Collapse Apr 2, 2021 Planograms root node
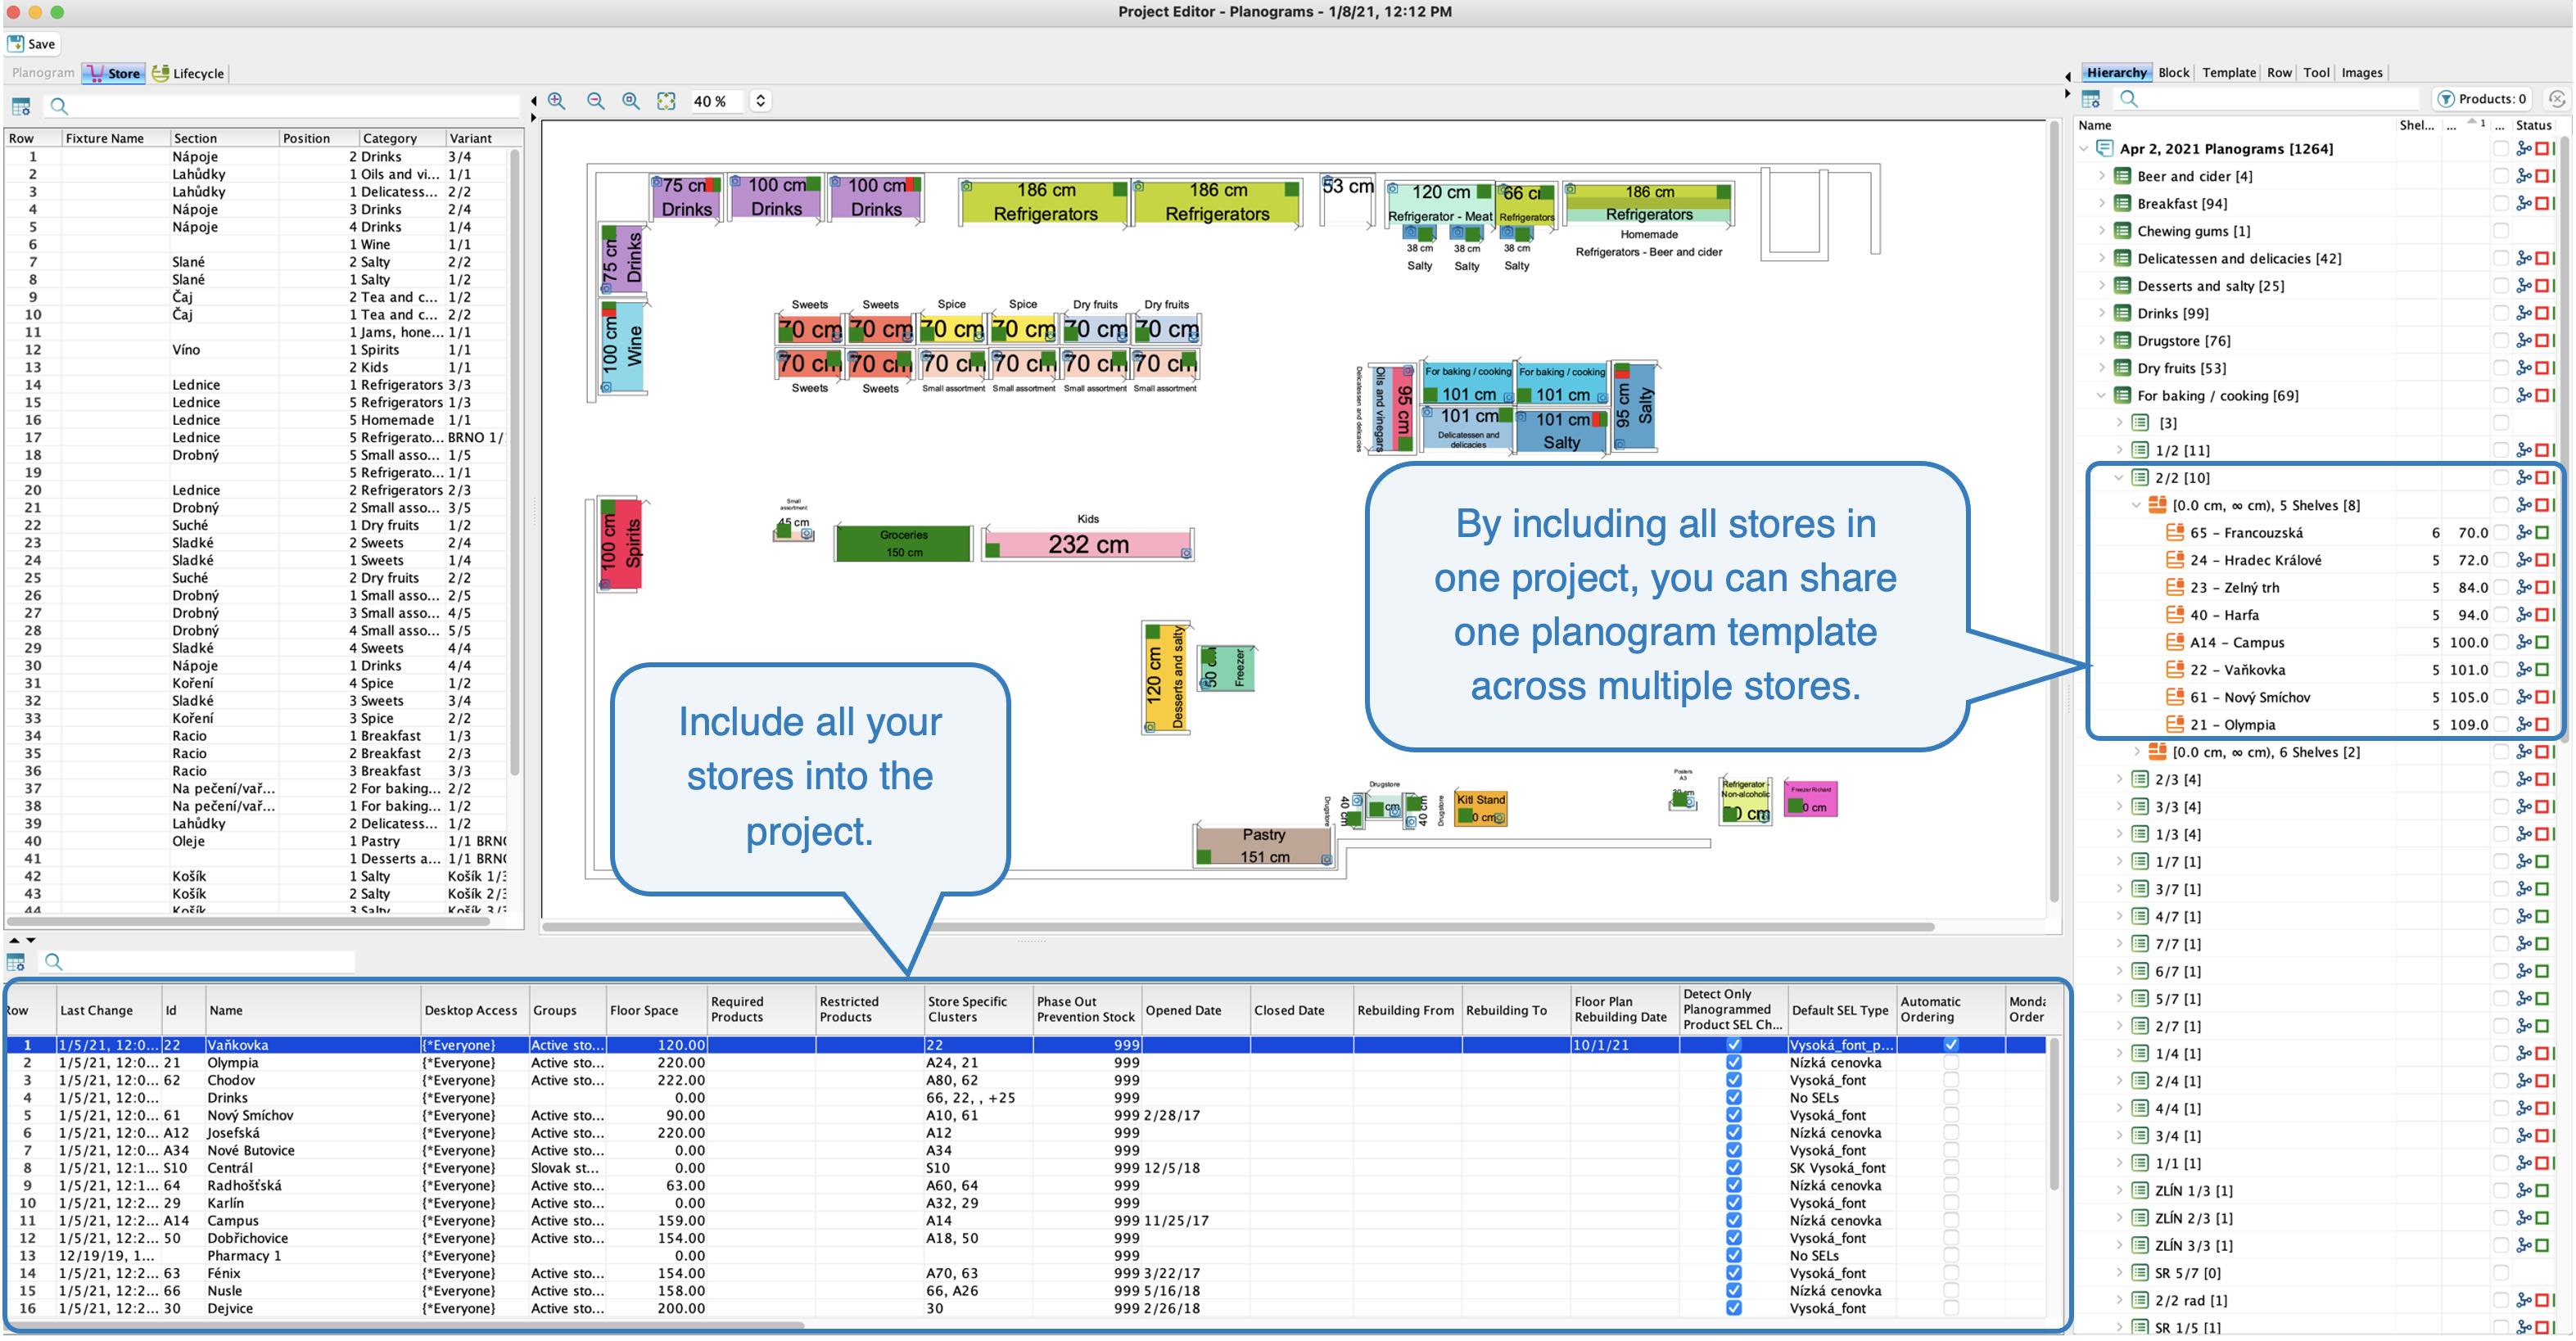The height and width of the screenshot is (1341, 2576). pos(2084,148)
